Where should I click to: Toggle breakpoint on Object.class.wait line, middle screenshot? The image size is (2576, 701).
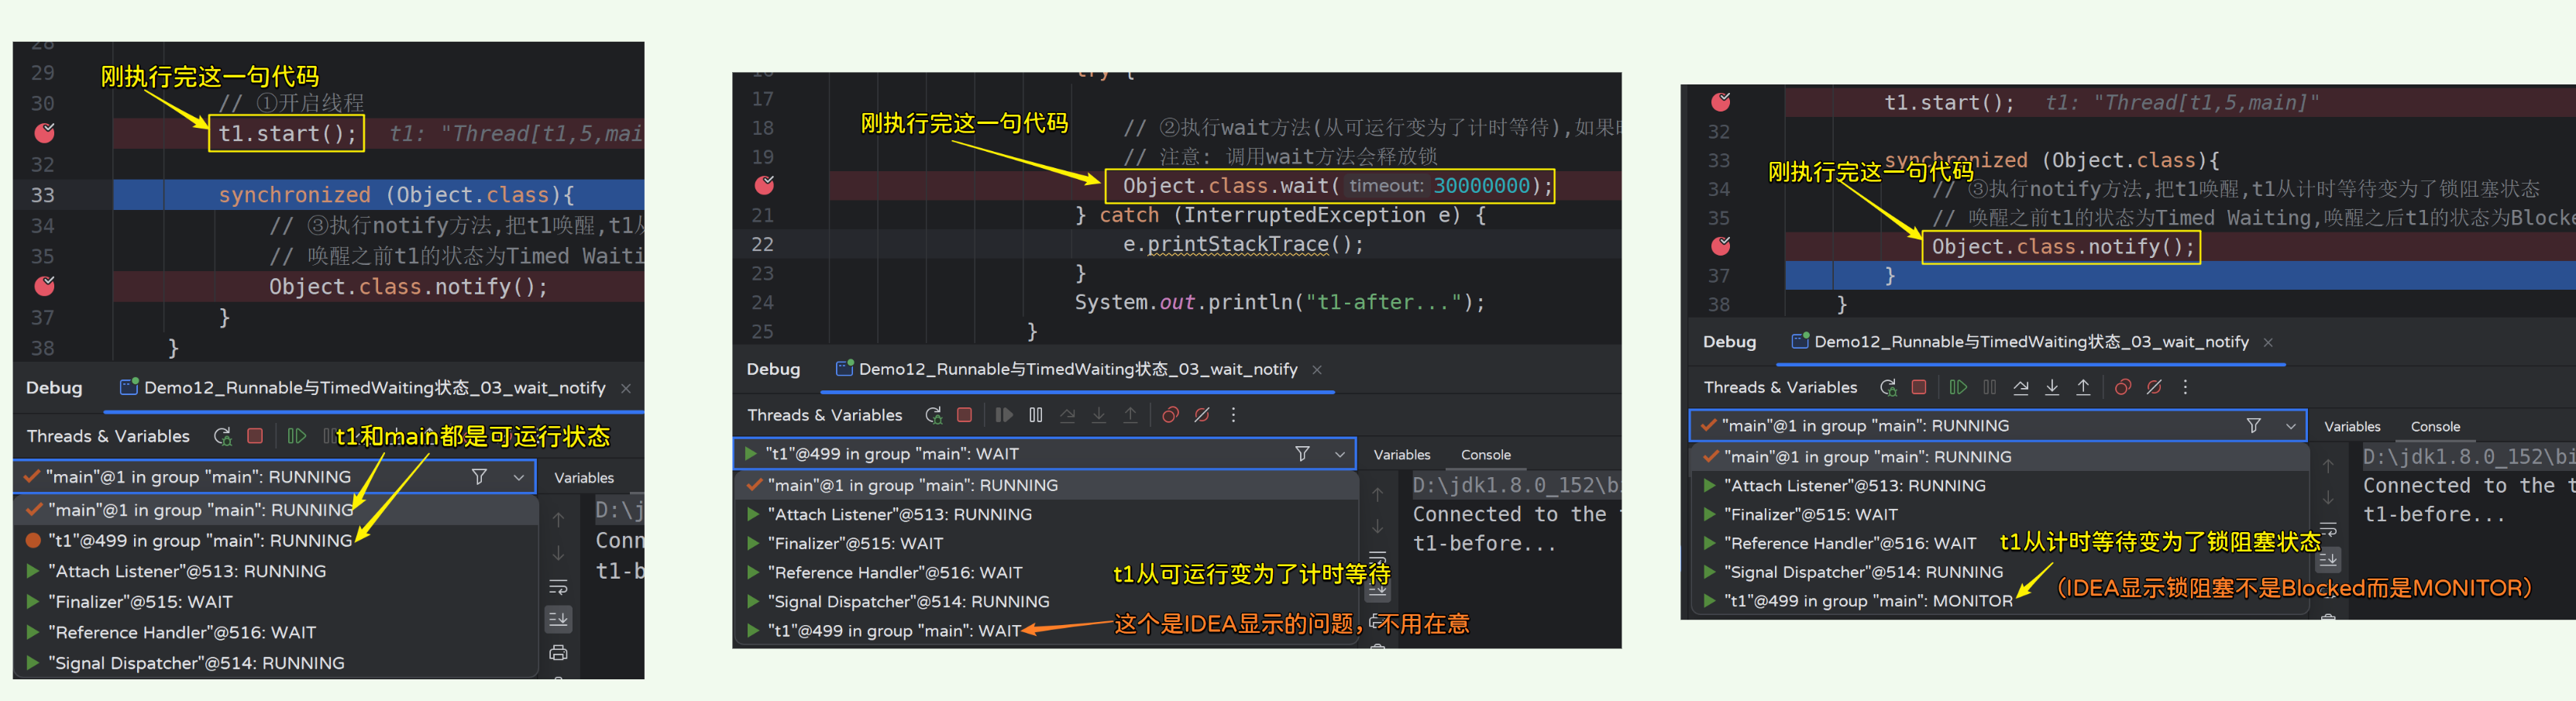tap(764, 185)
